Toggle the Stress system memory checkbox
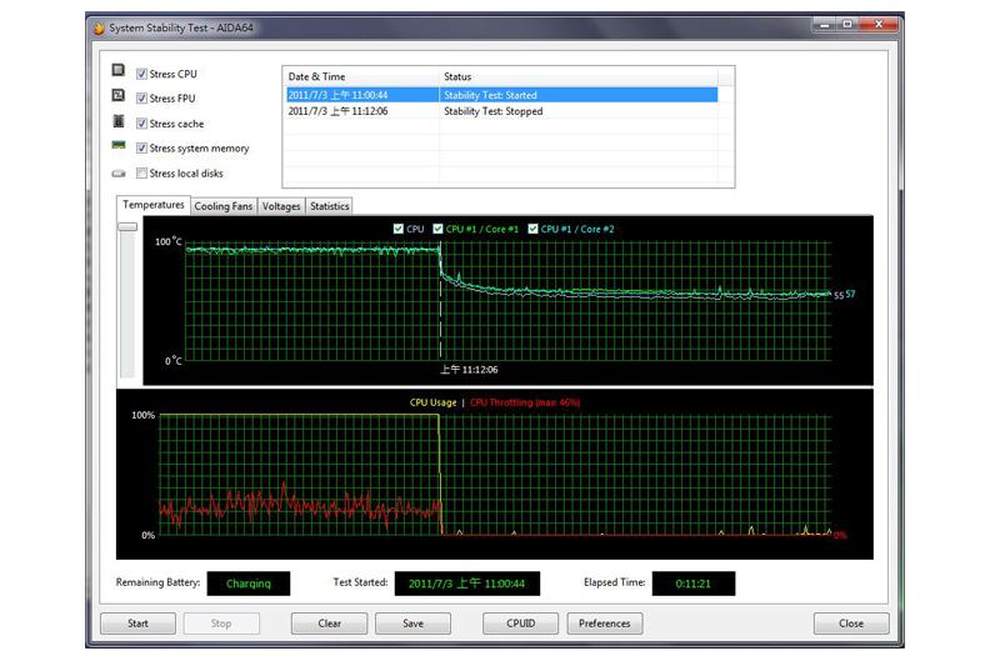 142,148
